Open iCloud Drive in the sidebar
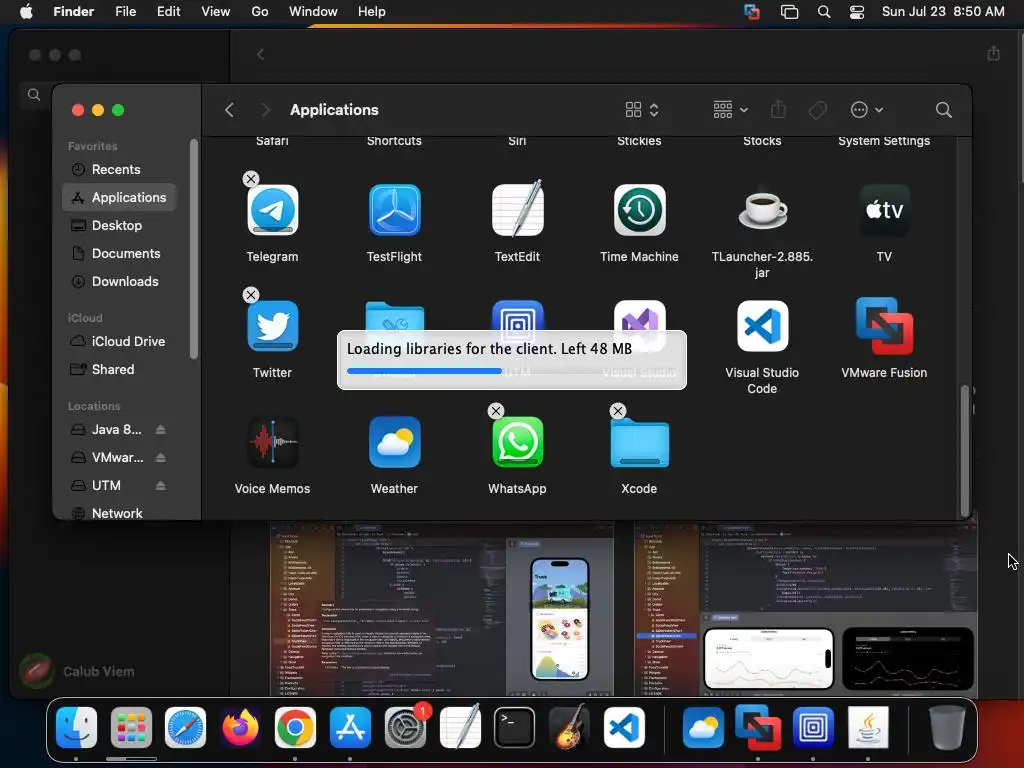Viewport: 1024px width, 768px height. pos(119,342)
